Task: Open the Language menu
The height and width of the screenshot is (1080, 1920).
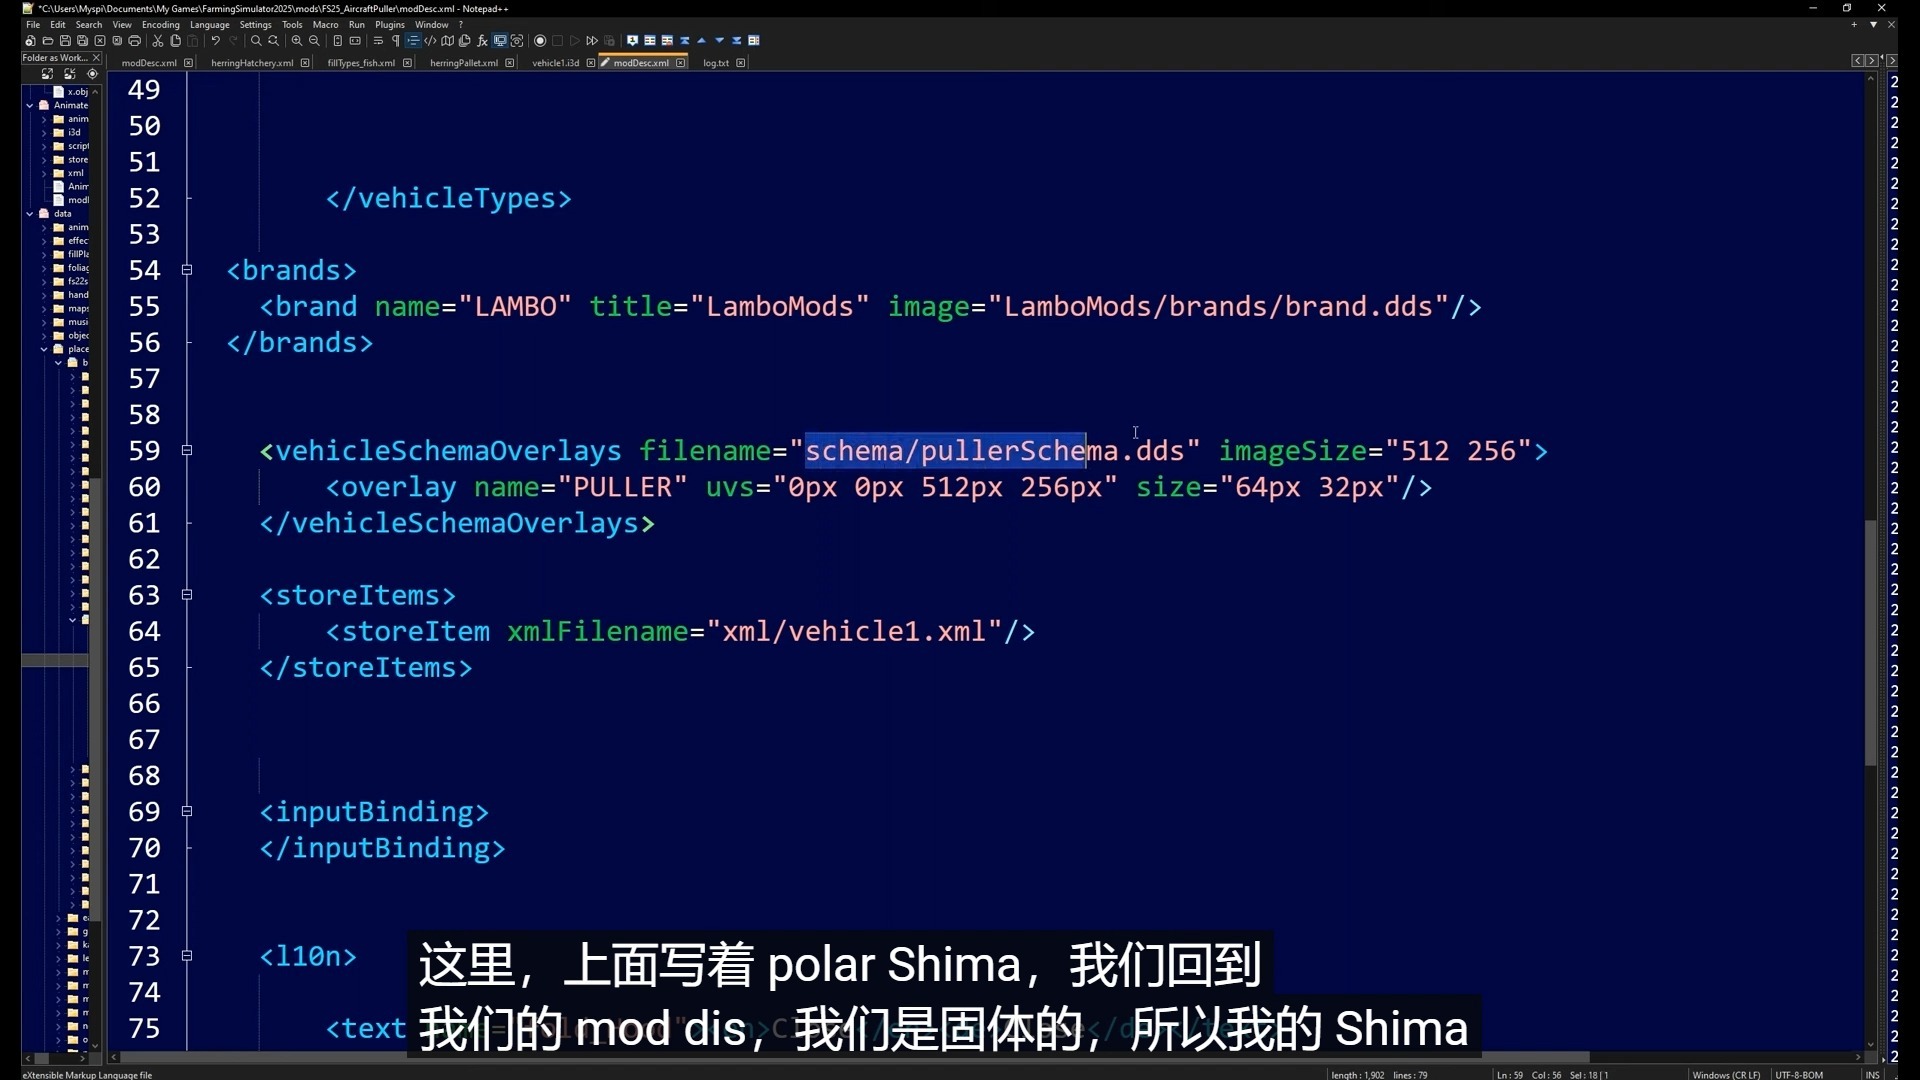Action: click(x=210, y=25)
